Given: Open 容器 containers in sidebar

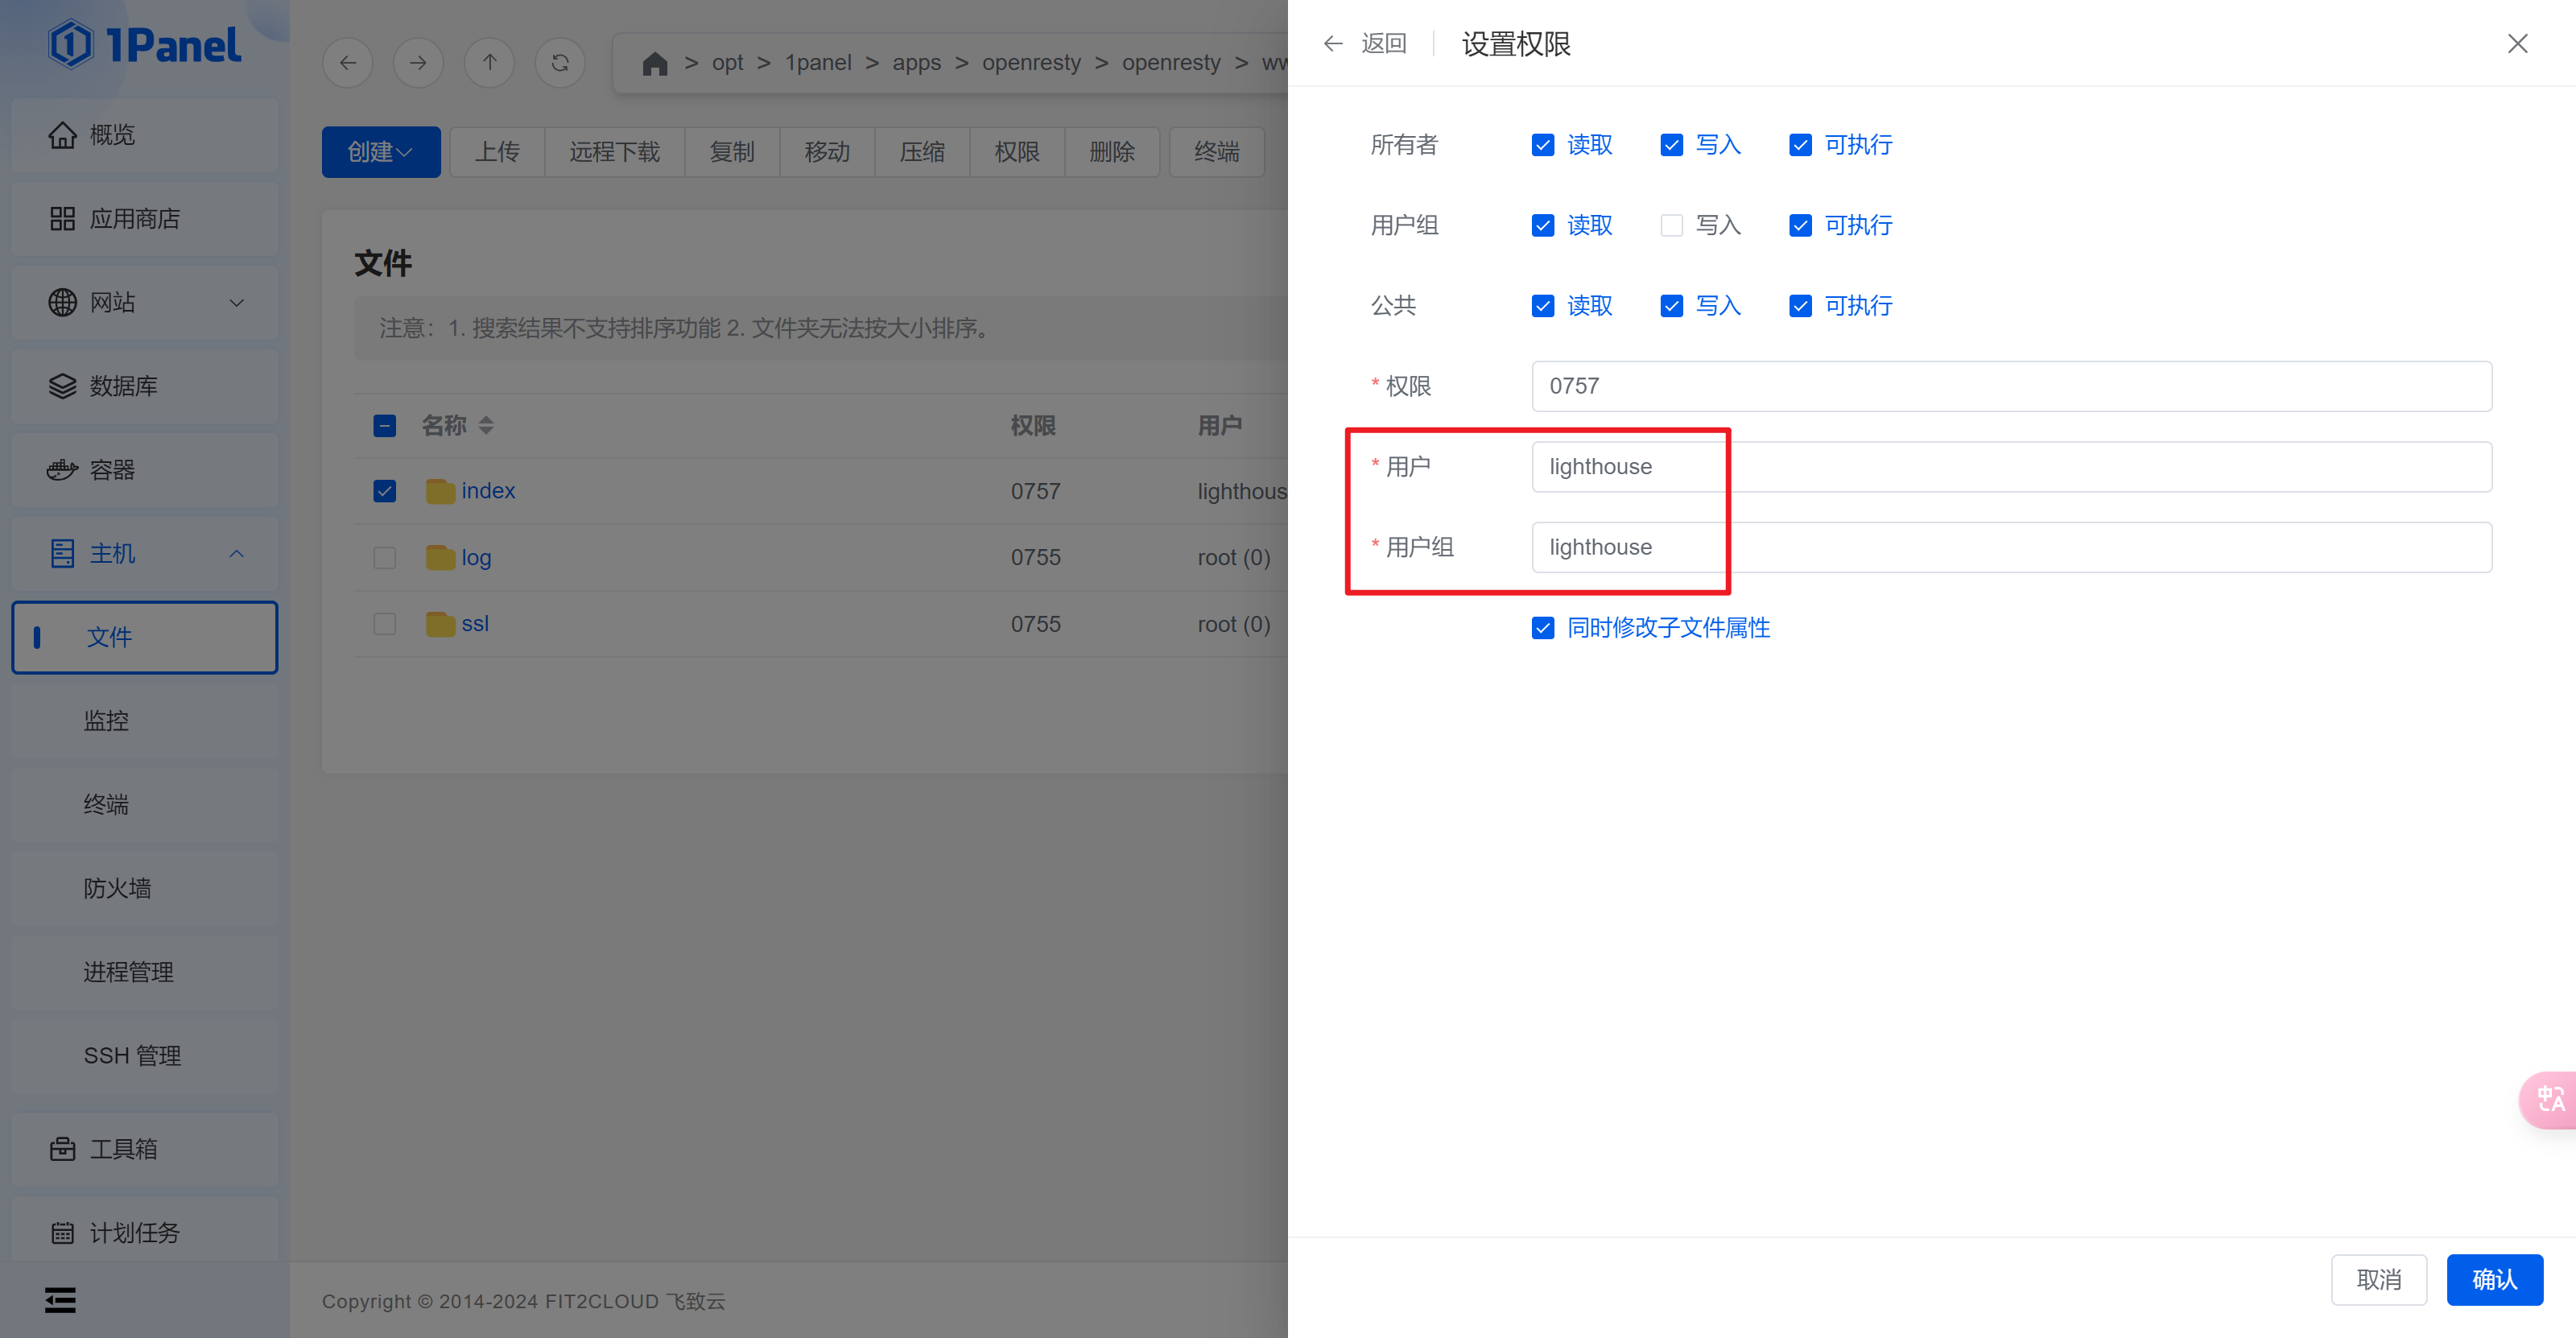Looking at the screenshot, I should [145, 470].
